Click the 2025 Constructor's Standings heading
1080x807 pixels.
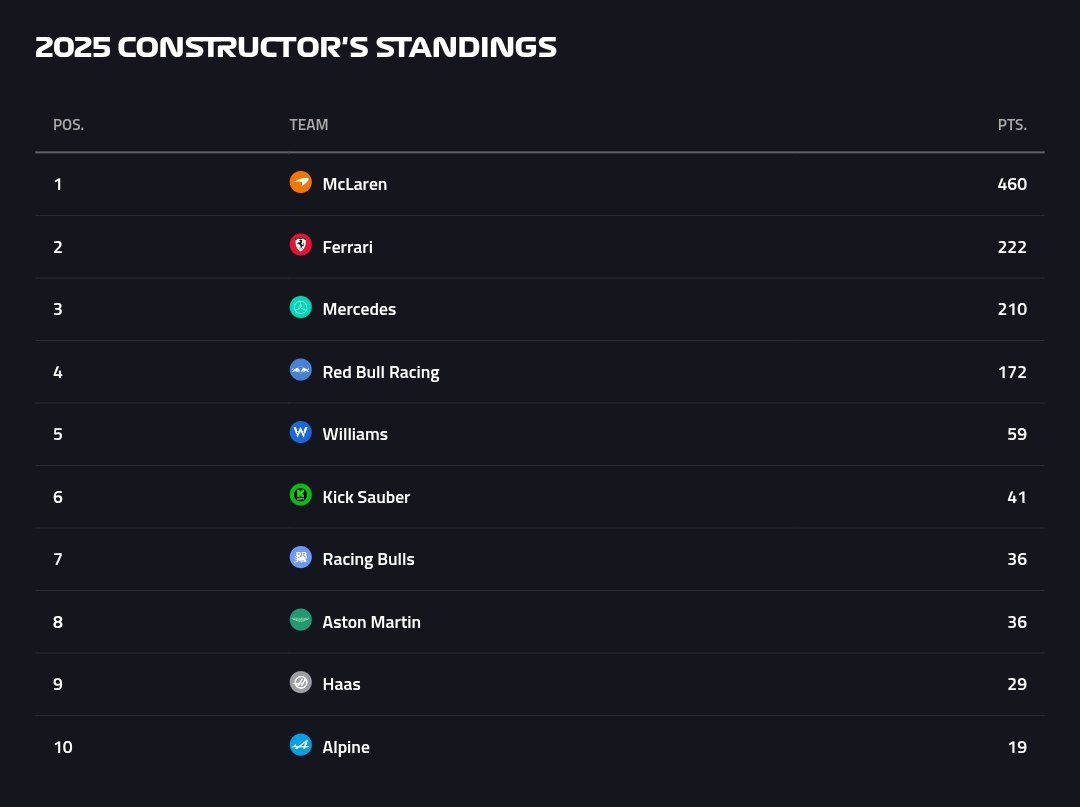[x=295, y=47]
